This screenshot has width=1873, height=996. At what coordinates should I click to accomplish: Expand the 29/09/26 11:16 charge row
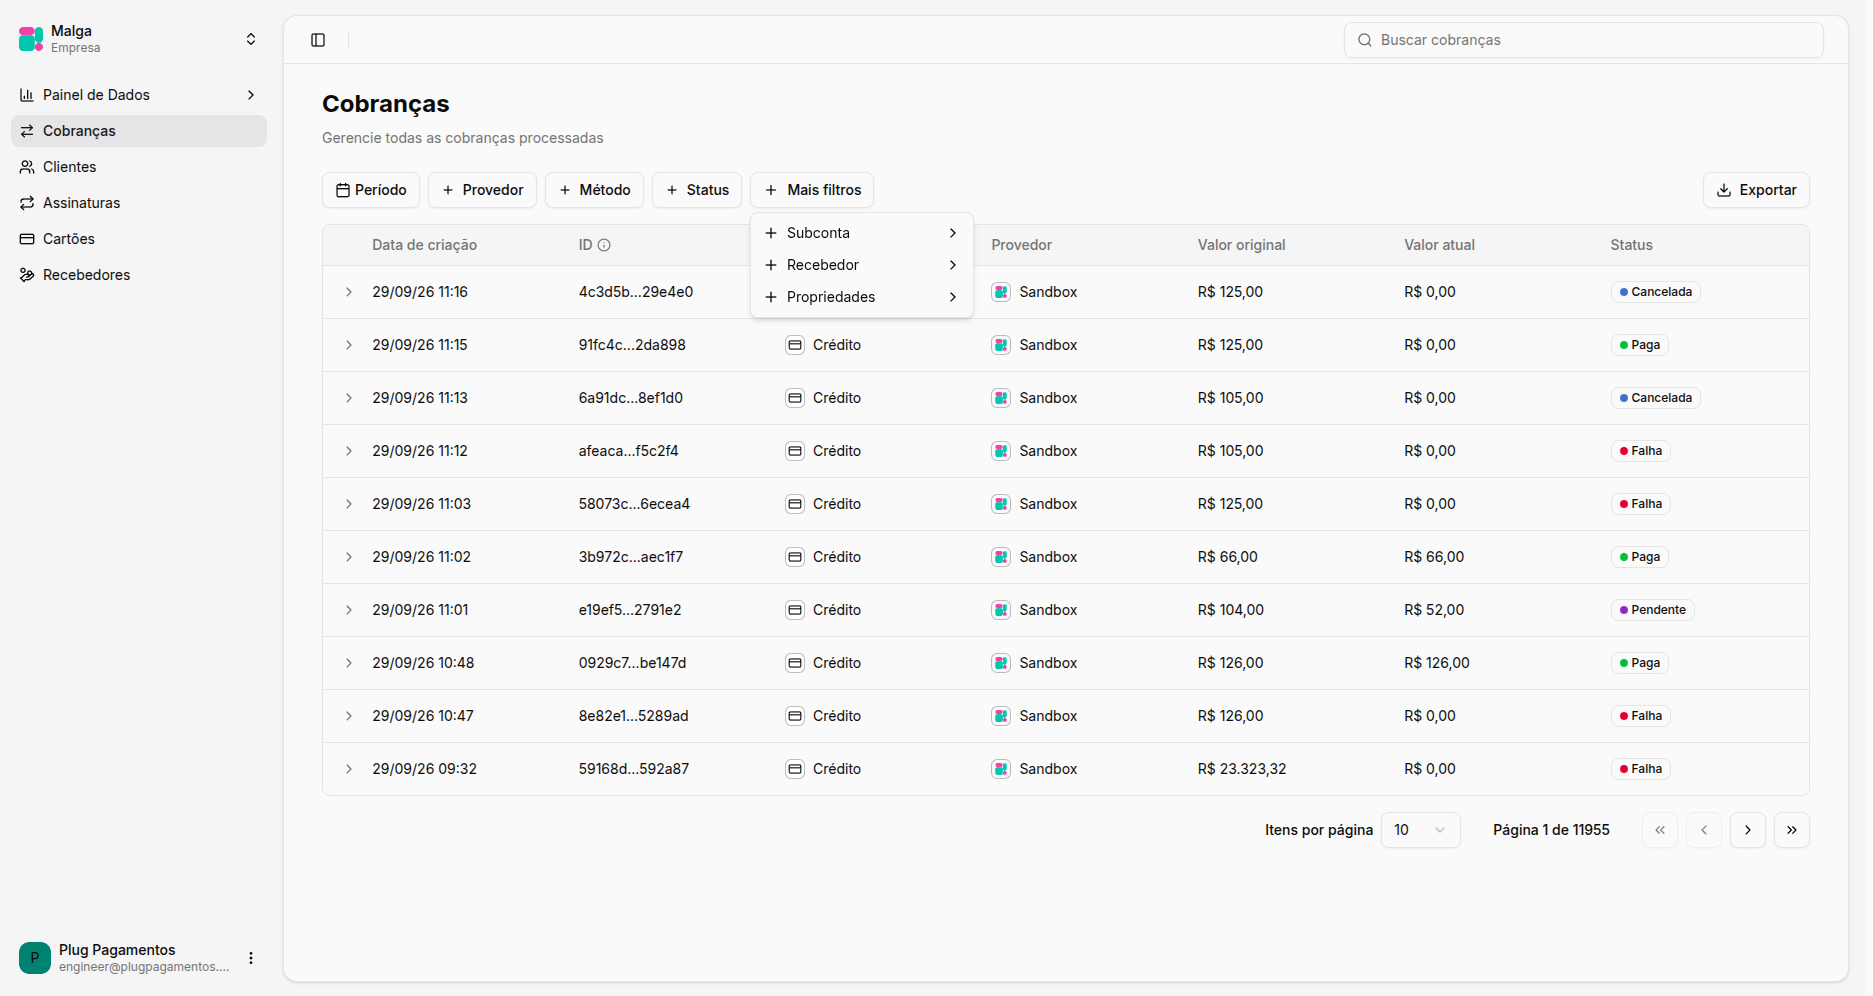(x=349, y=292)
